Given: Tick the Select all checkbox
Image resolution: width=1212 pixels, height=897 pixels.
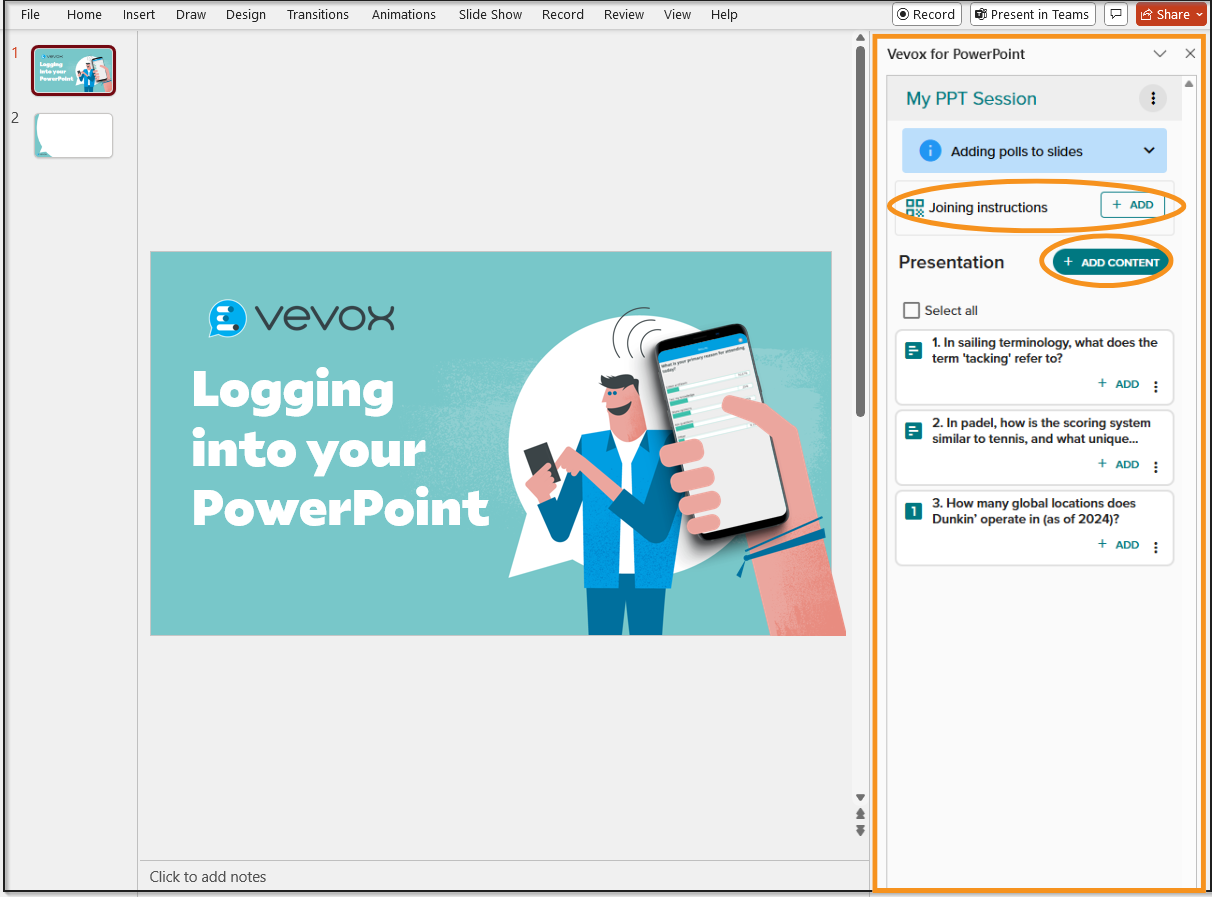Looking at the screenshot, I should (x=911, y=311).
